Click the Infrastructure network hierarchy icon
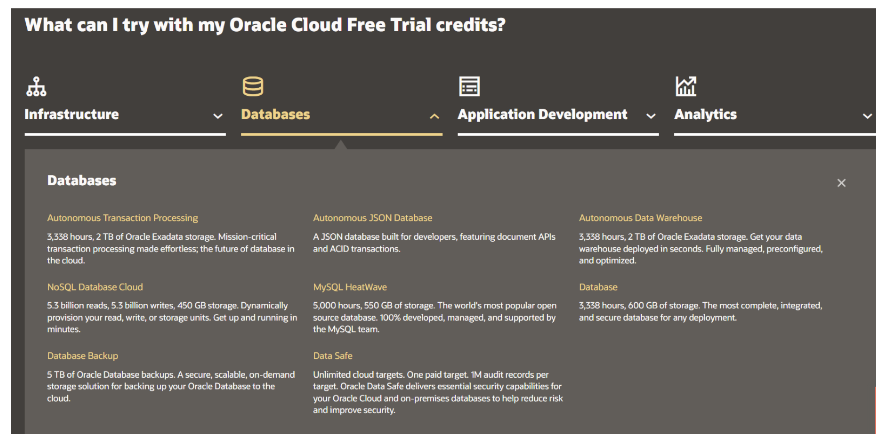This screenshot has width=885, height=444. click(36, 86)
